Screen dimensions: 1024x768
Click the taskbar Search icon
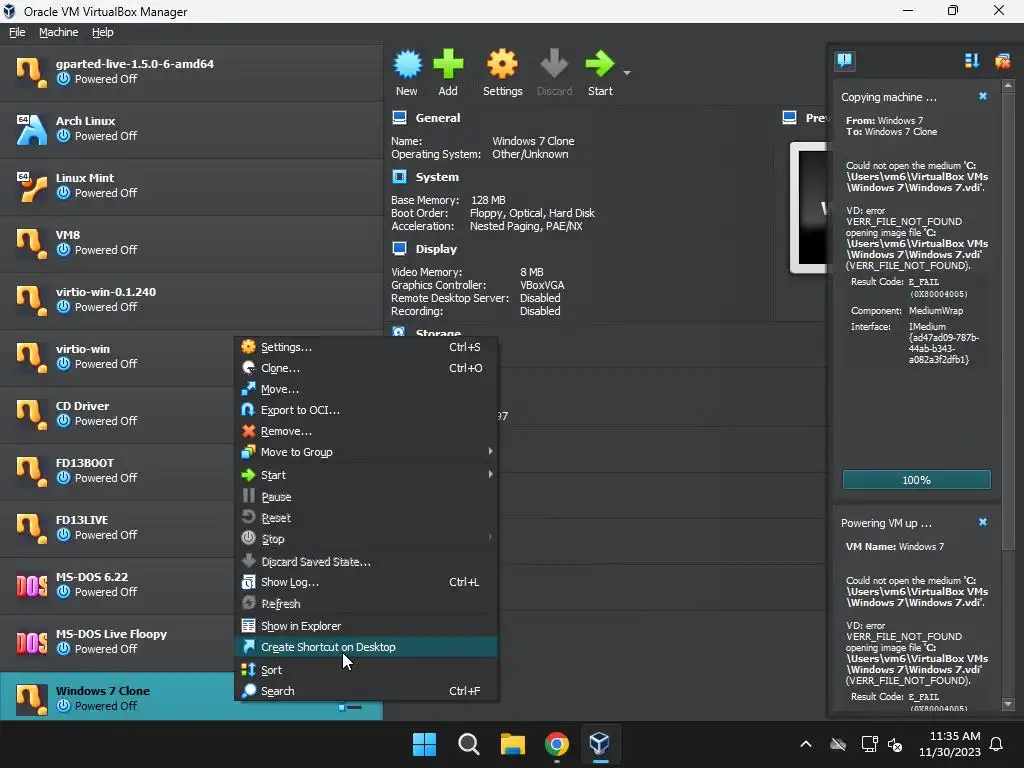pos(468,744)
